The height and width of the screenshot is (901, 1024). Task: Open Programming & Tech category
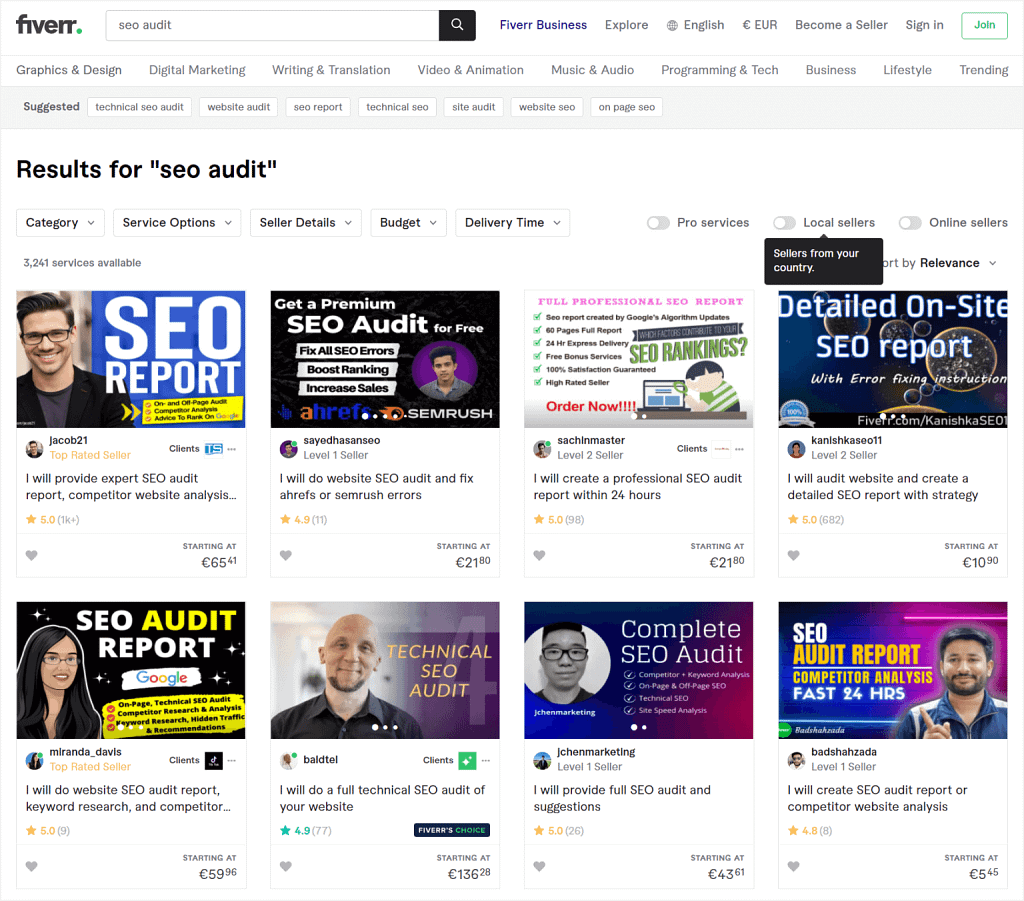pyautogui.click(x=720, y=70)
